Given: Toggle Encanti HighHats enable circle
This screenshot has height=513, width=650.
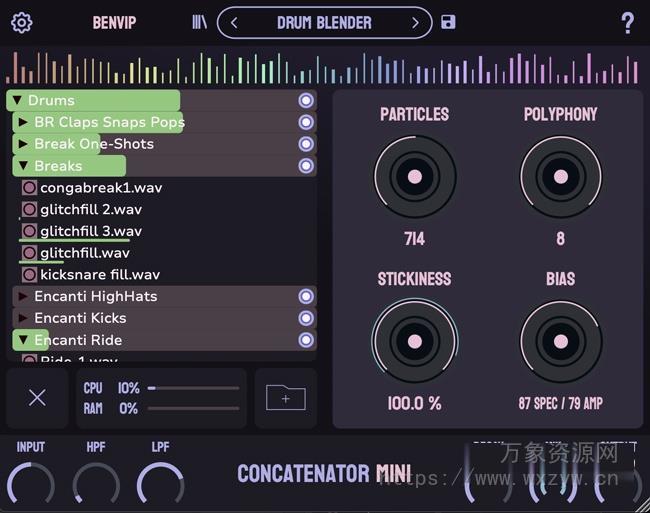Looking at the screenshot, I should [306, 296].
